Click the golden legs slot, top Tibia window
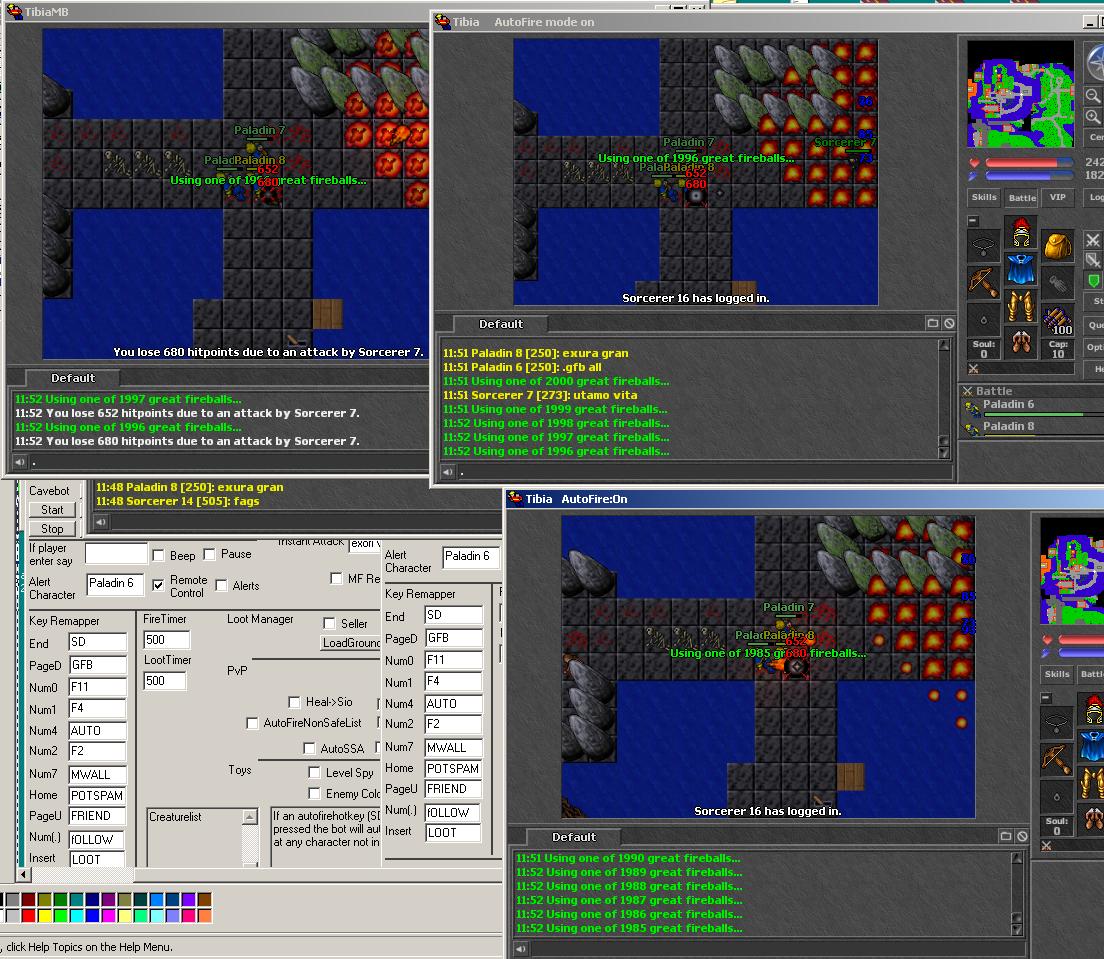The image size is (1104, 959). pyautogui.click(x=1021, y=307)
